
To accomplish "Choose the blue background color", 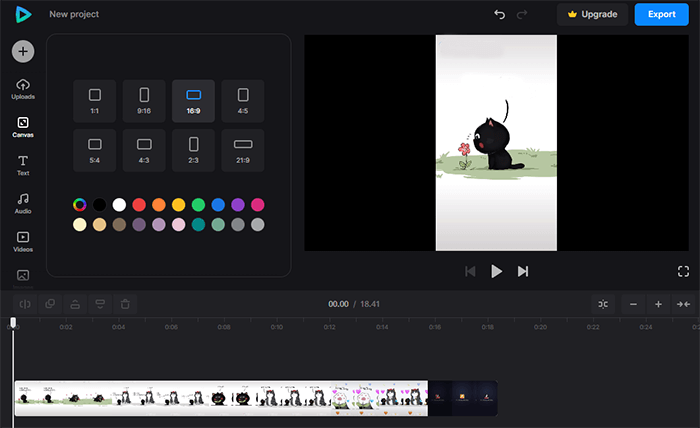I will point(218,205).
